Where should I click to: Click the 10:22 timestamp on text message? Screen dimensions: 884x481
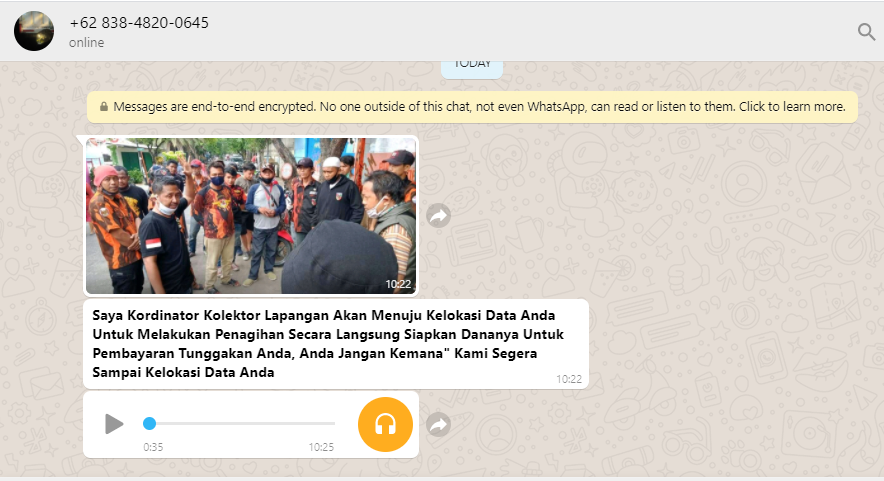click(569, 379)
